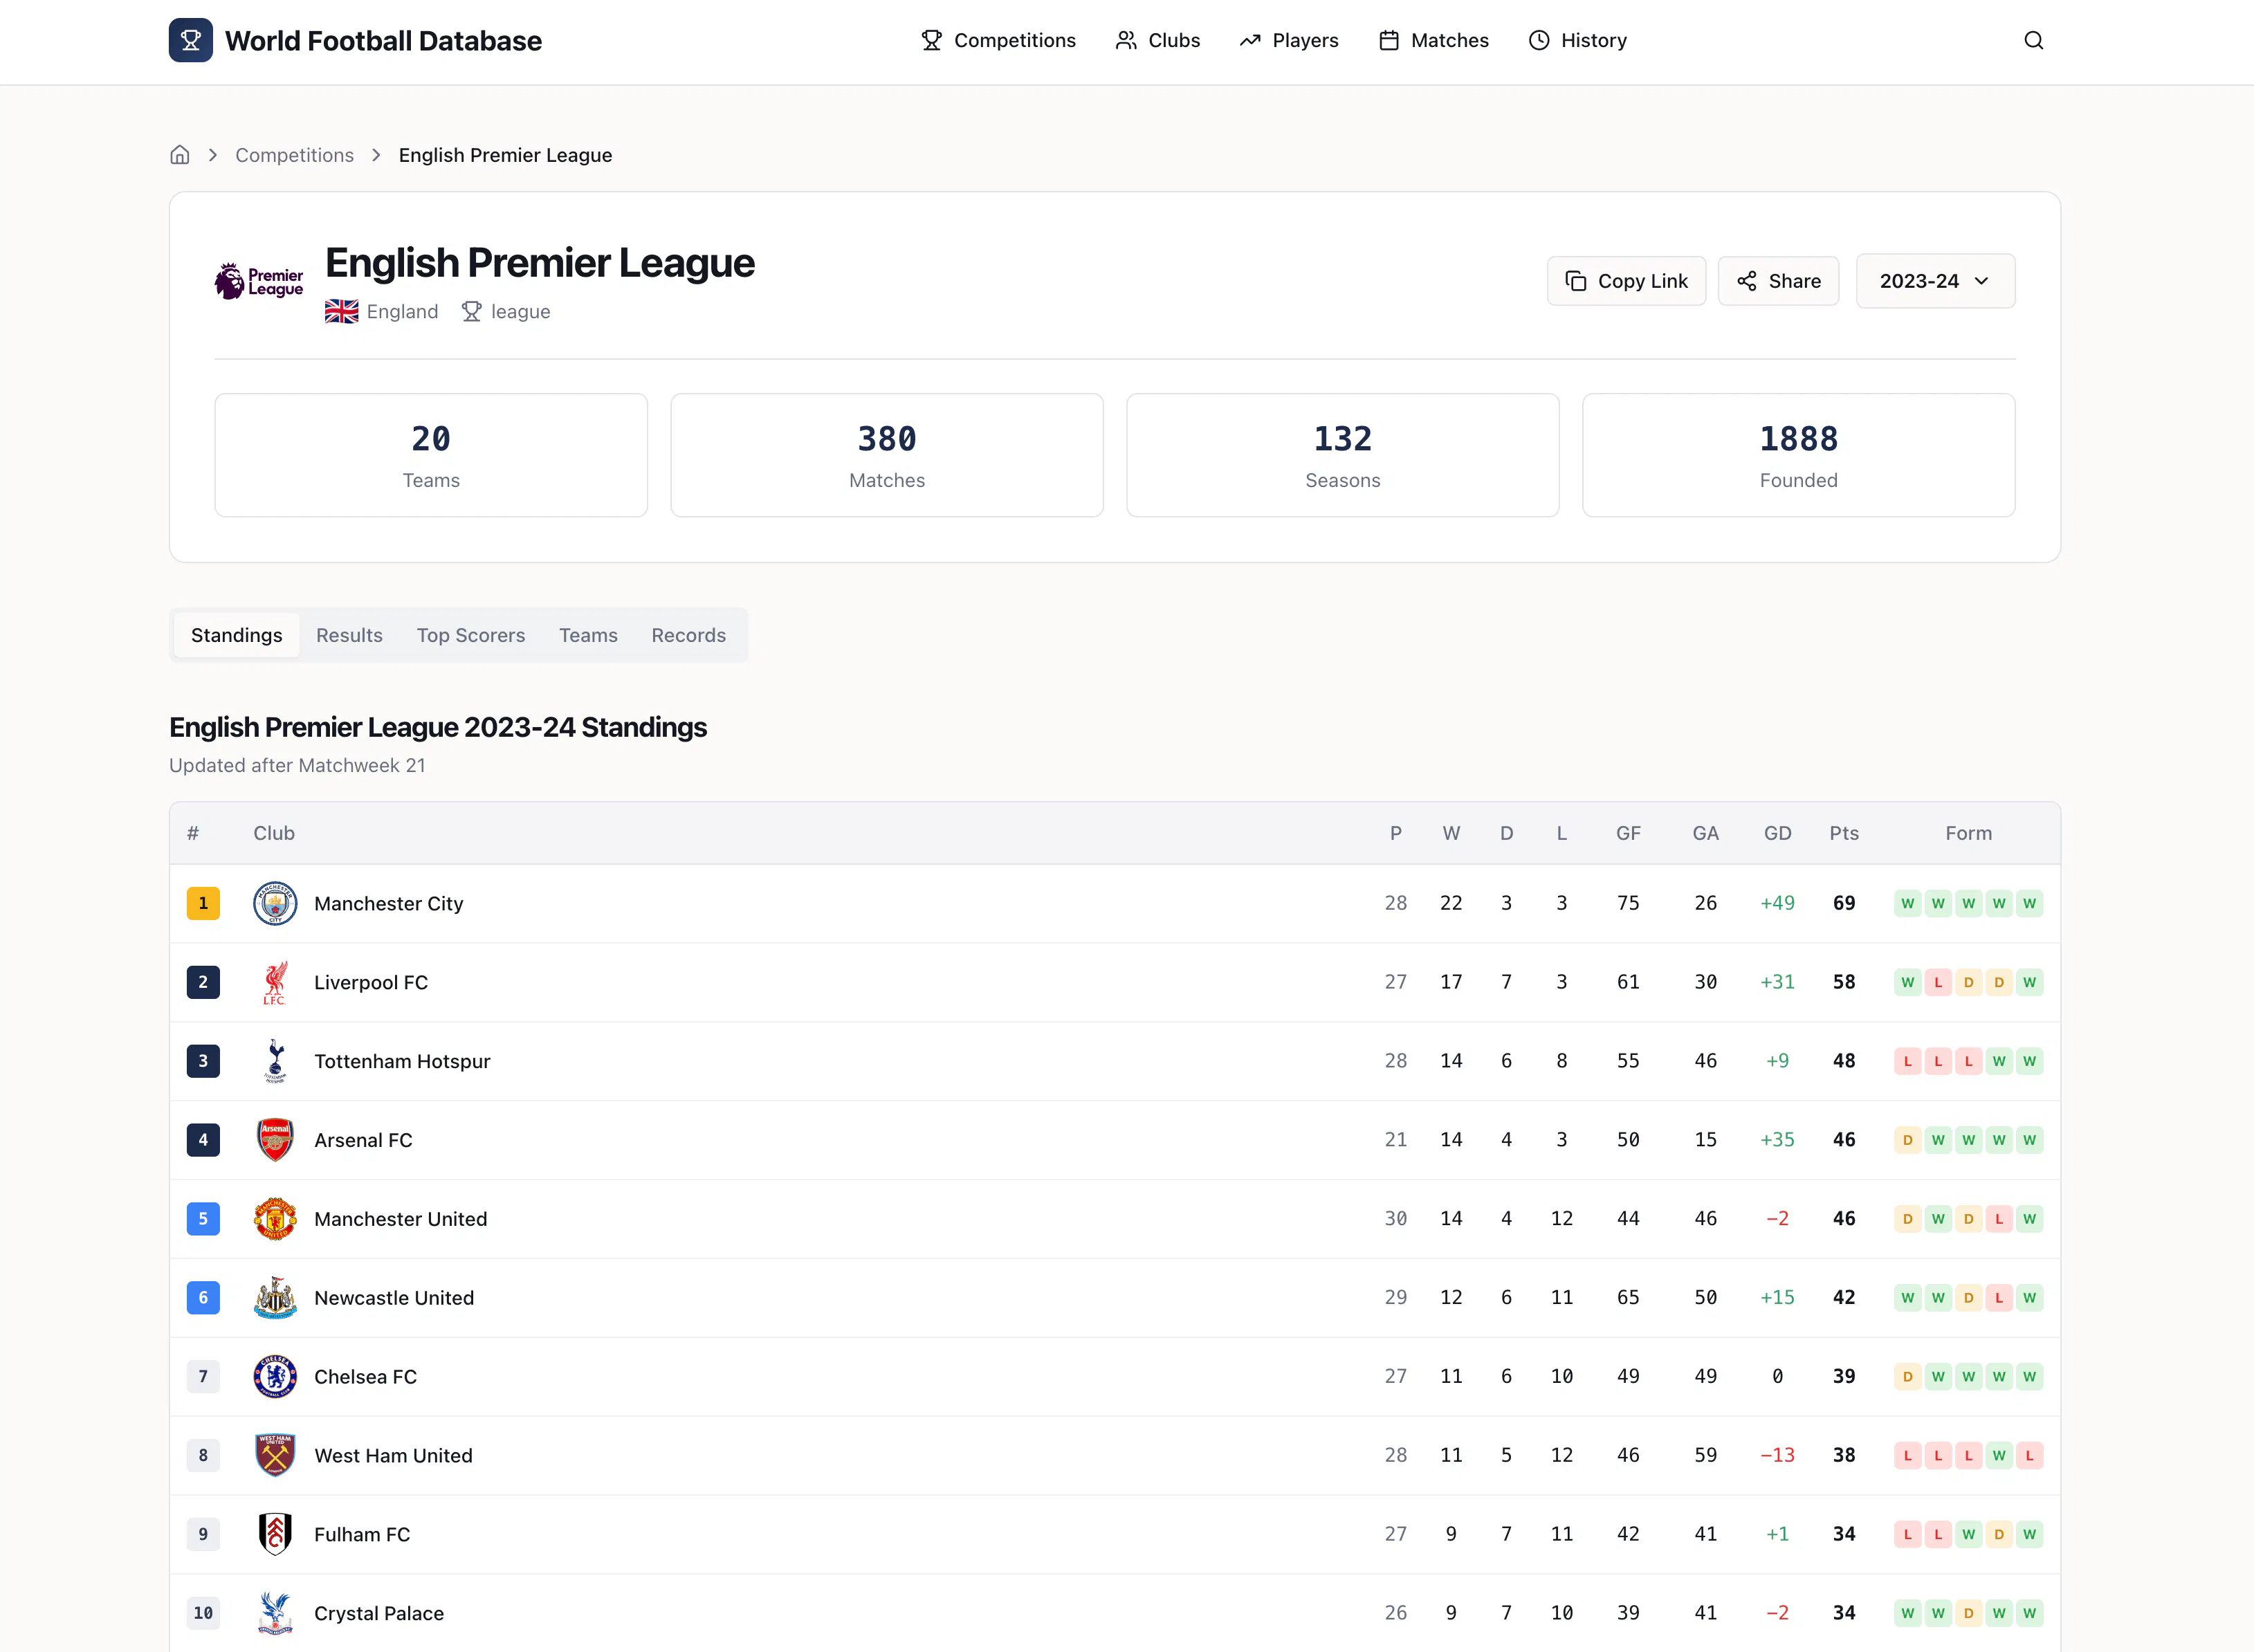Click the Premier League lion logo
Image resolution: width=2254 pixels, height=1652 pixels.
[x=259, y=281]
